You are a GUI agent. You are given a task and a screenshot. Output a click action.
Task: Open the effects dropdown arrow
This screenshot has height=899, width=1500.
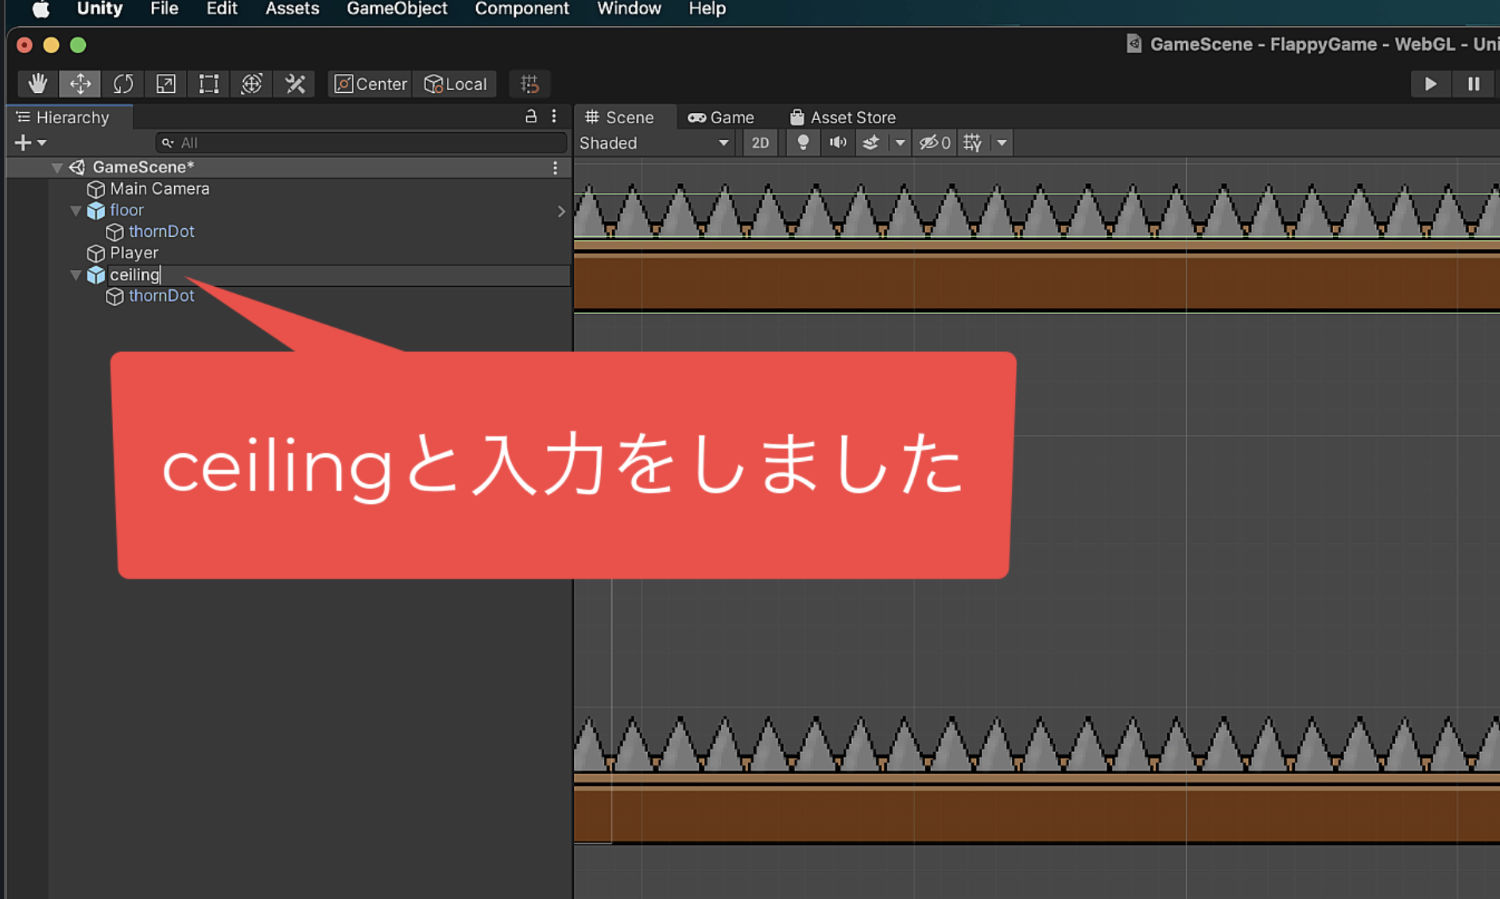(900, 143)
